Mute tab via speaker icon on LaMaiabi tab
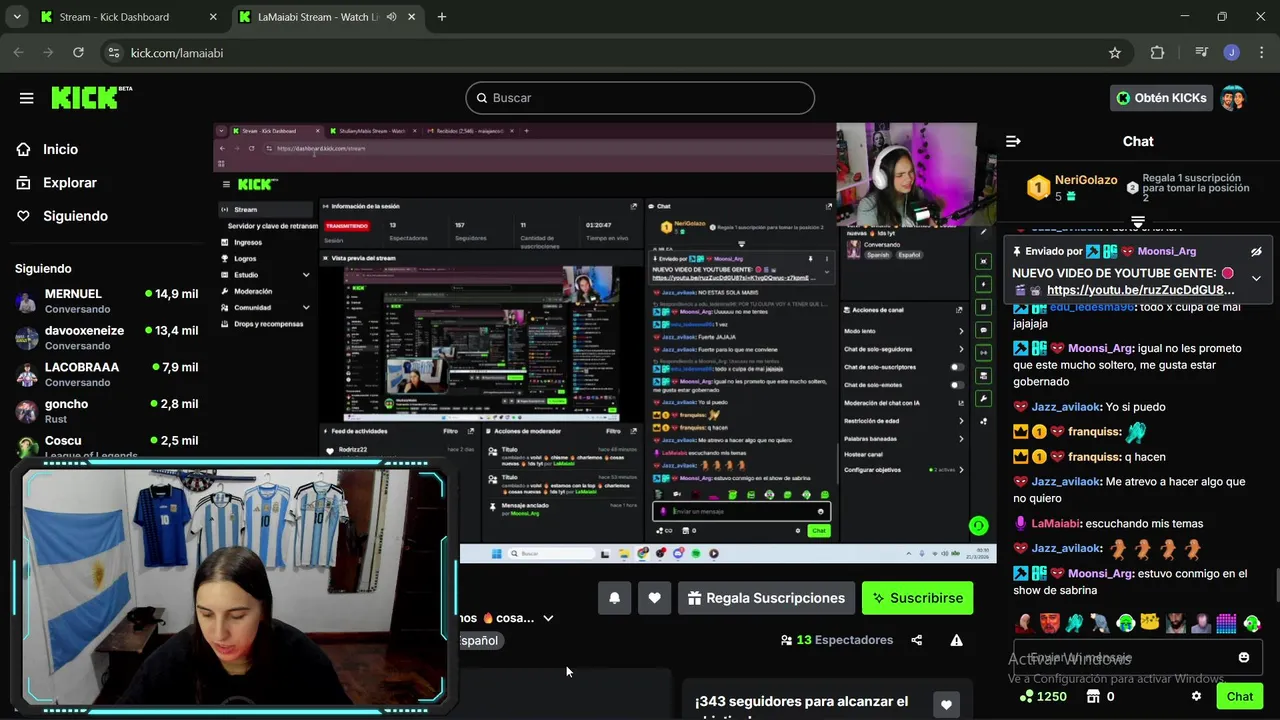Image resolution: width=1280 pixels, height=720 pixels. point(391,17)
